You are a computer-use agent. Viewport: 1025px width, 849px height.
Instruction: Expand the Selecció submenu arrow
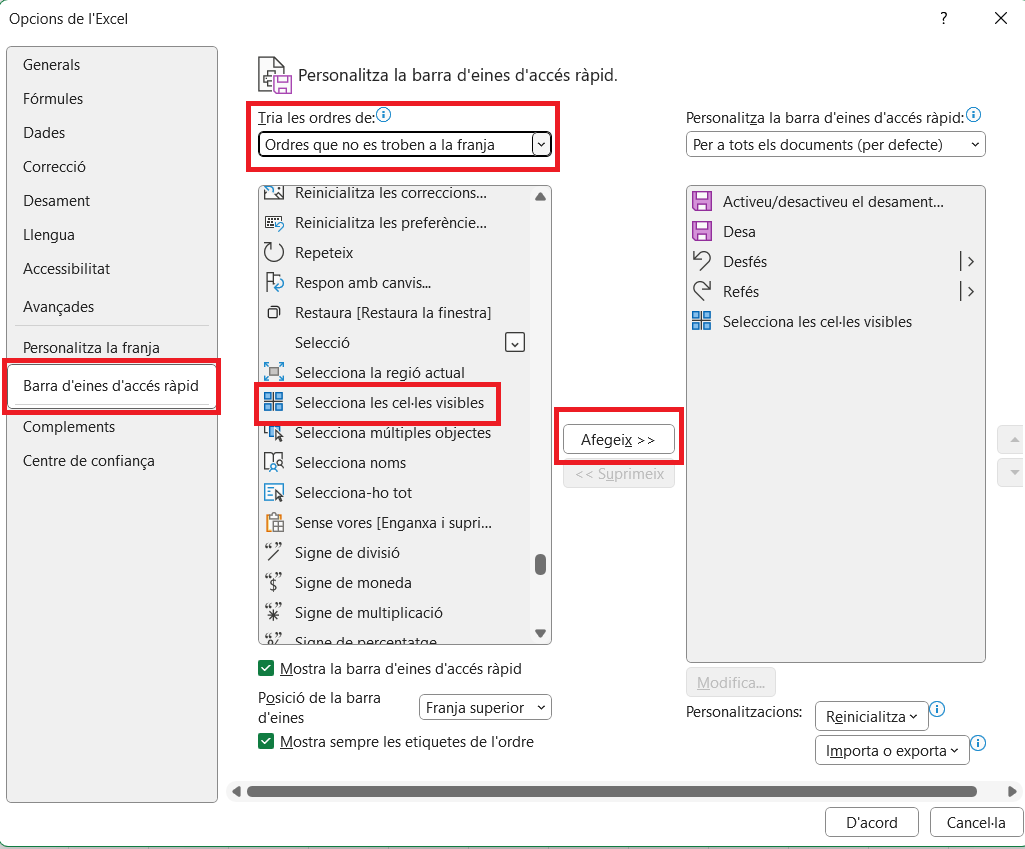[x=515, y=342]
